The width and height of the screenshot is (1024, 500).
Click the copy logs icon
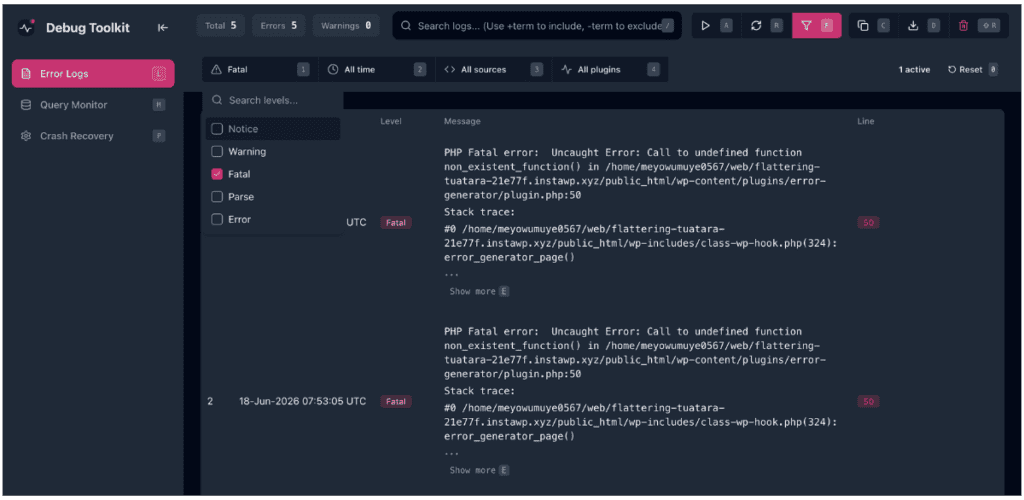point(863,25)
